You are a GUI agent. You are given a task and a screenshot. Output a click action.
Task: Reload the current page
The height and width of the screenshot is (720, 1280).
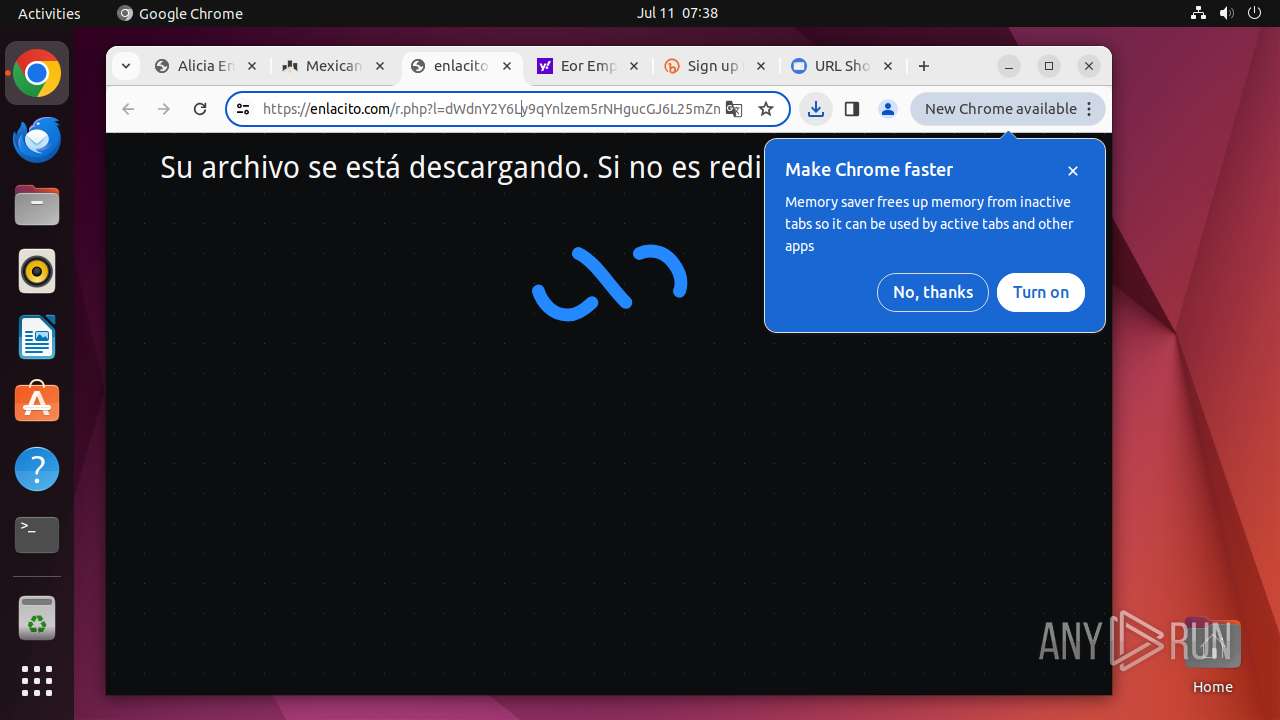(x=200, y=109)
